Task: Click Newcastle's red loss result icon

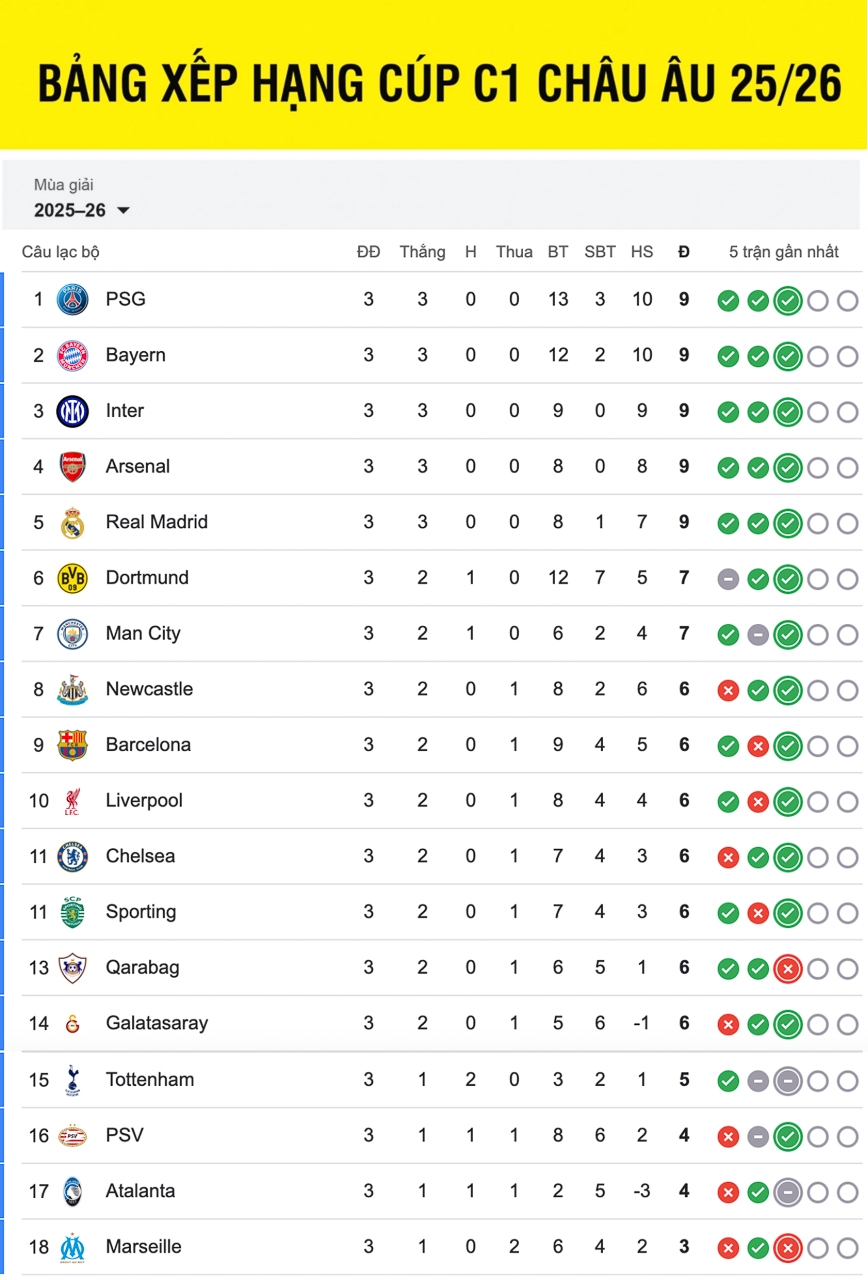Action: pos(728,690)
